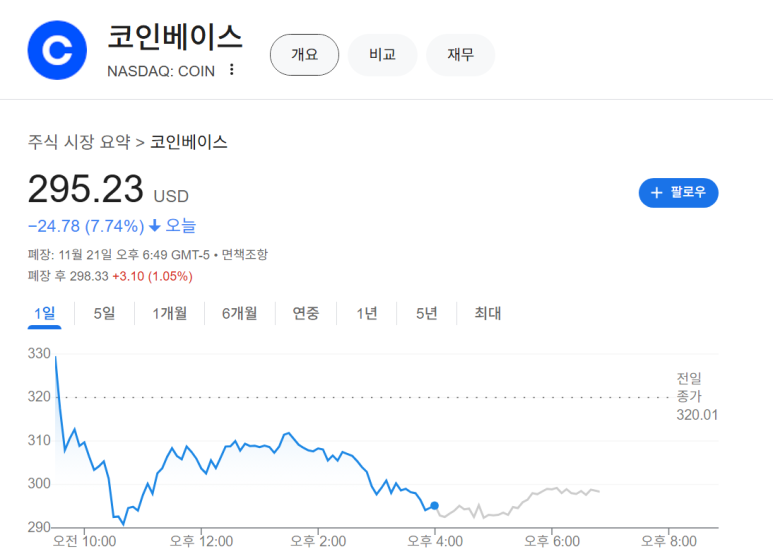Viewport: 773px width, 559px height.
Task: Select the 6개월 chart range
Action: tap(239, 314)
